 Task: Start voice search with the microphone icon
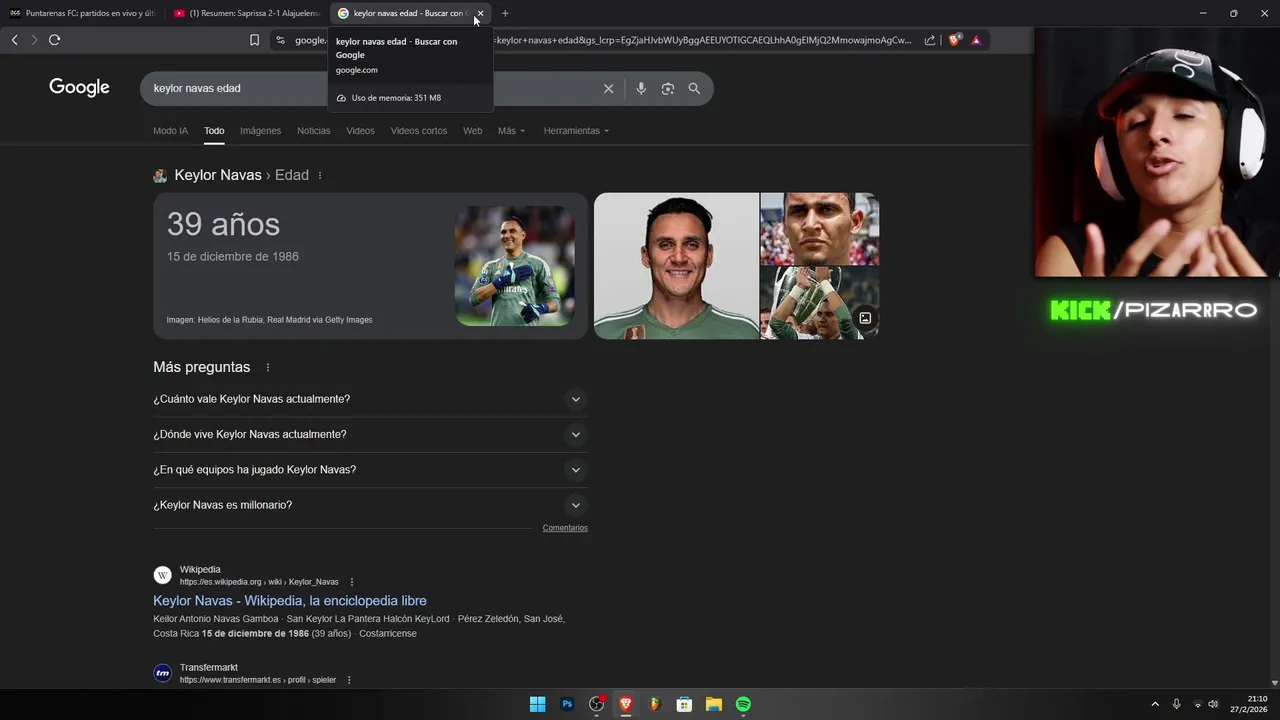coord(641,88)
